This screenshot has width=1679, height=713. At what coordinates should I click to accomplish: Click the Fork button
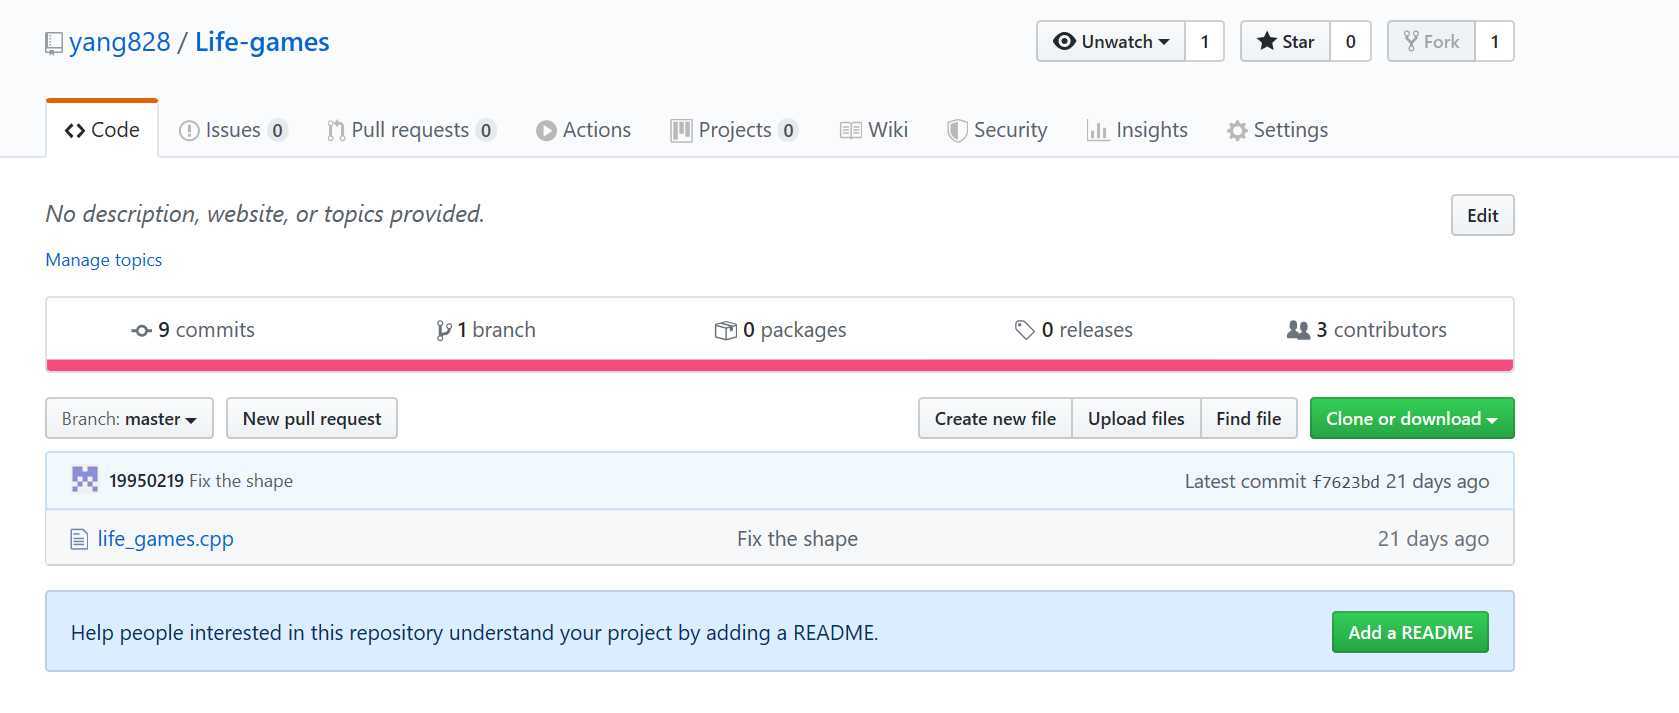tap(1431, 41)
